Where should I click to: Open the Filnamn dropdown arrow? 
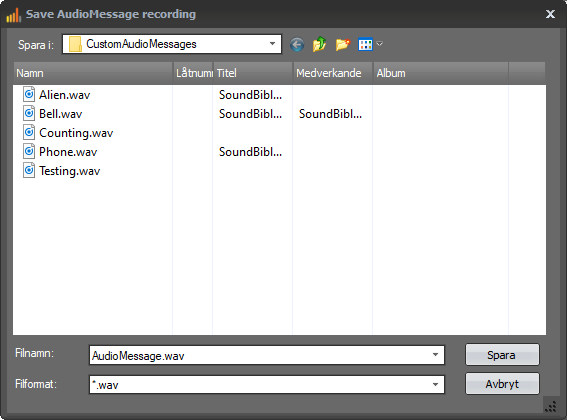435,355
